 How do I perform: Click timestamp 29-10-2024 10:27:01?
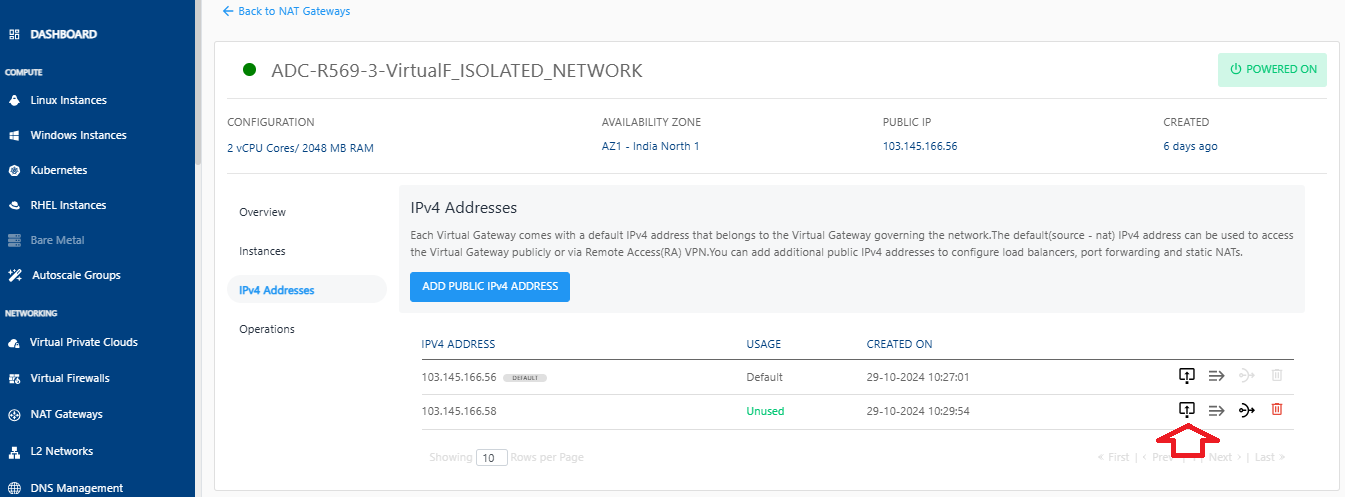[x=918, y=377]
